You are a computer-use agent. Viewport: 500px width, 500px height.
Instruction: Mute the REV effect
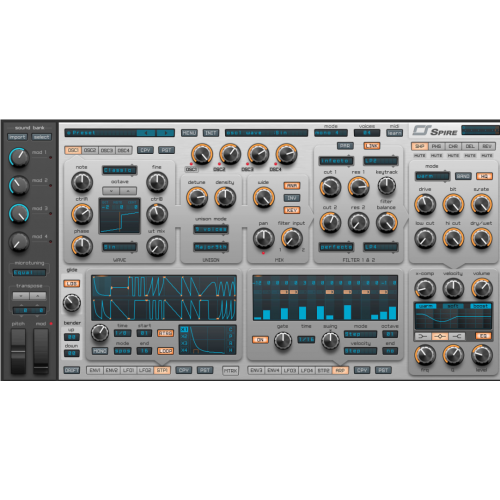click(487, 156)
